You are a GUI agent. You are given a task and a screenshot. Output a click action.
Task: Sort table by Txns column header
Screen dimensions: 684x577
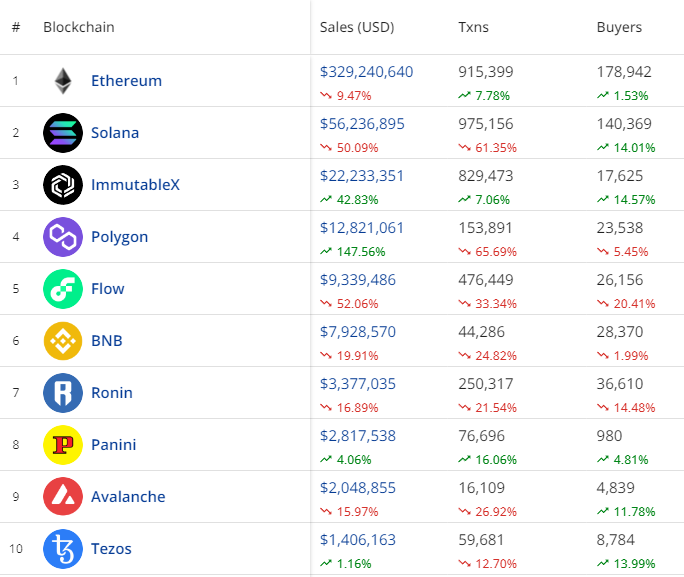click(x=474, y=27)
